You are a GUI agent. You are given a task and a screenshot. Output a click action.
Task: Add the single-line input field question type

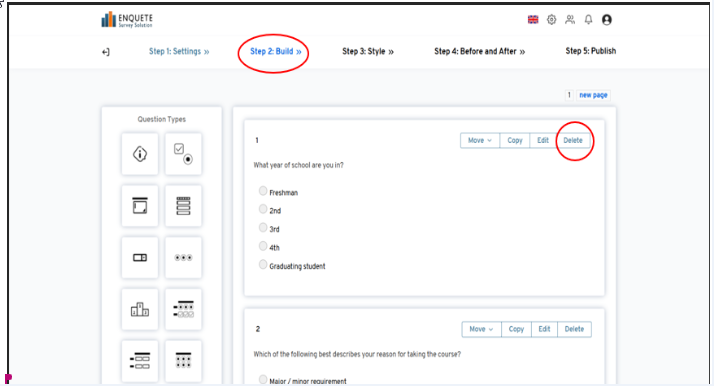[x=140, y=258]
